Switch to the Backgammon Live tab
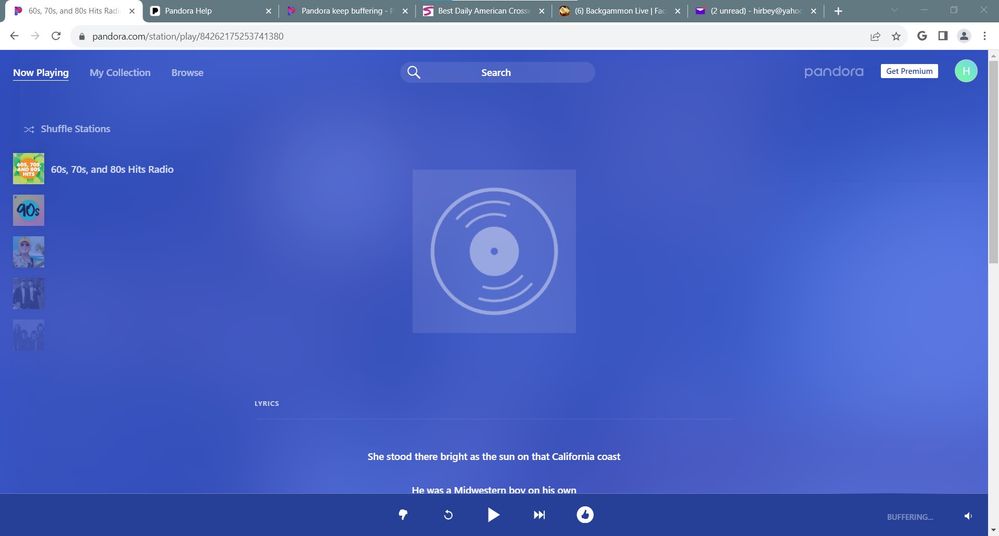This screenshot has height=536, width=999. click(x=619, y=11)
